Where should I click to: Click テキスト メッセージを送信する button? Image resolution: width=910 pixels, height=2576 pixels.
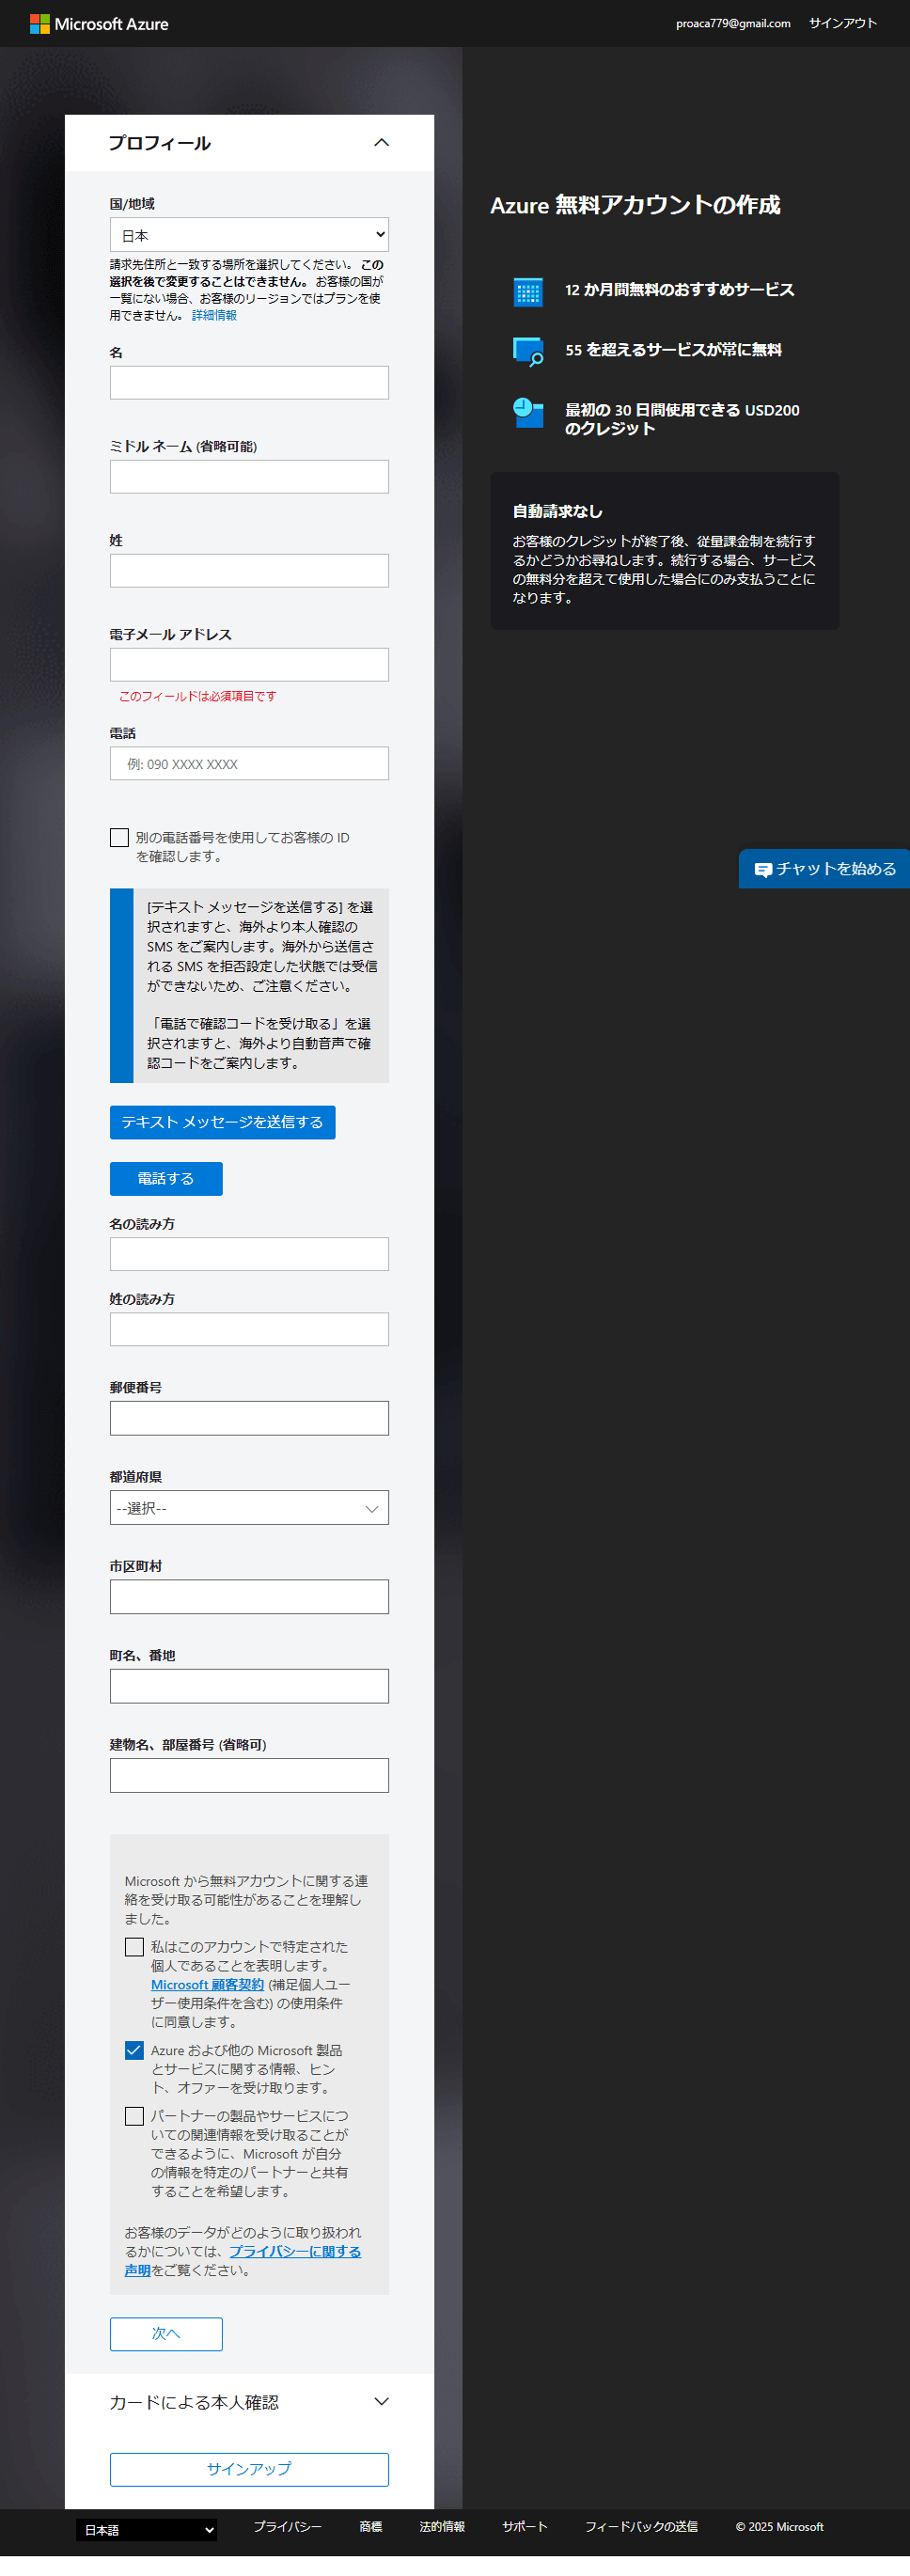click(x=222, y=1123)
